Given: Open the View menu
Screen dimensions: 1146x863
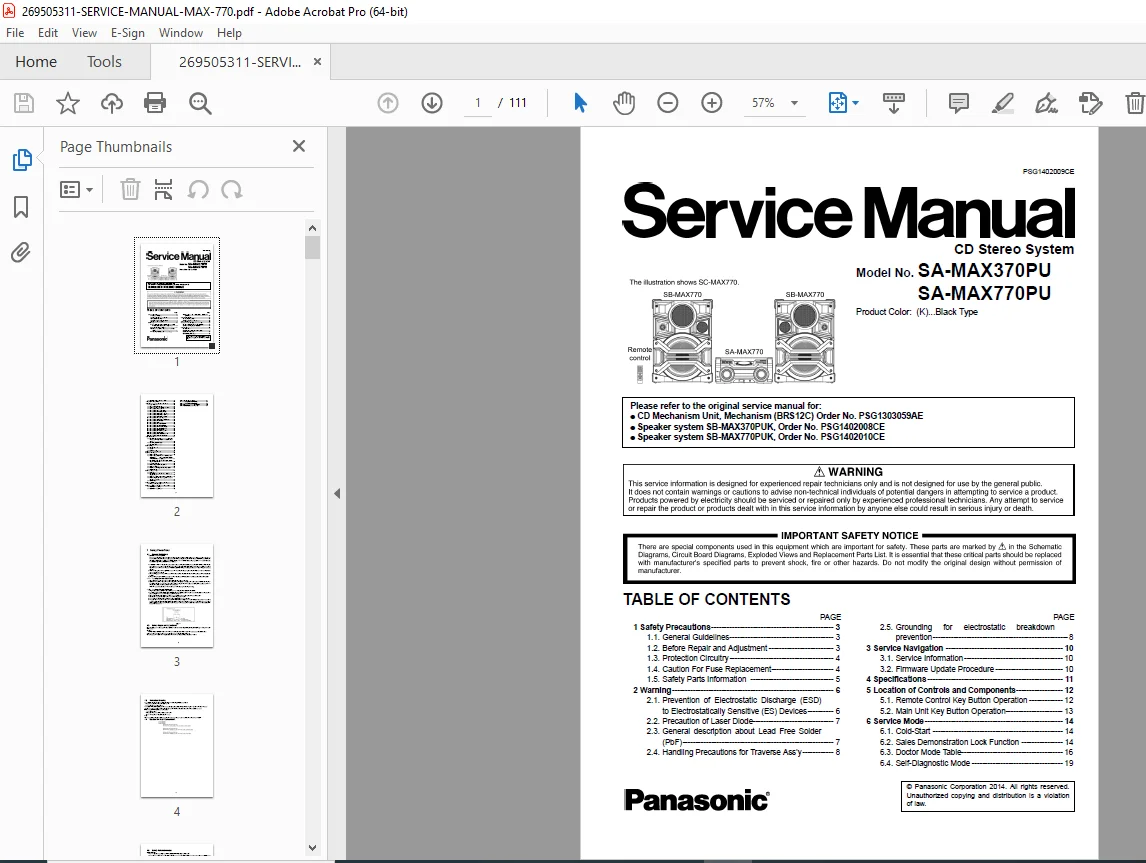Looking at the screenshot, I should [84, 33].
